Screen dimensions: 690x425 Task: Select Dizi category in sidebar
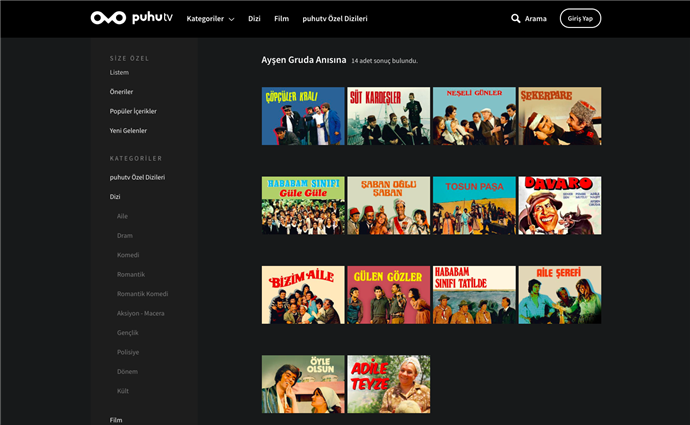click(115, 197)
